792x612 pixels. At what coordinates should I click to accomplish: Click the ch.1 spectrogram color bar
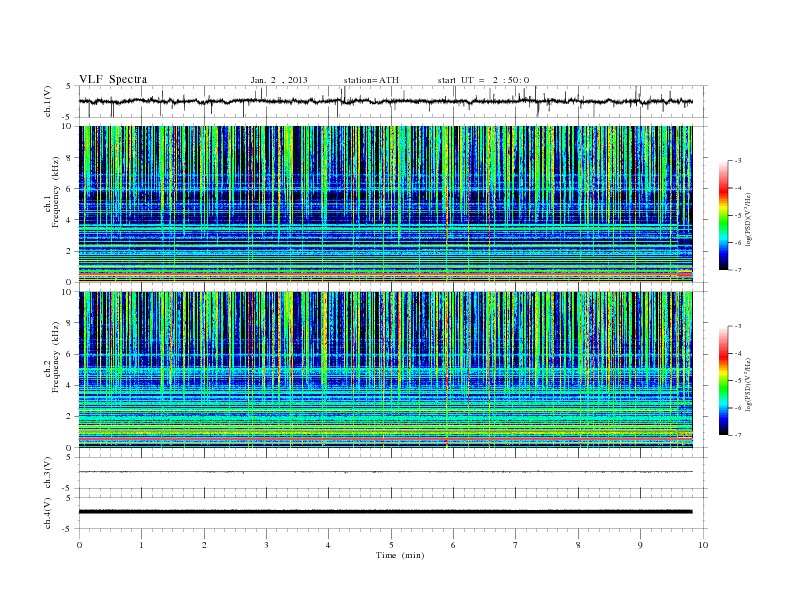(723, 215)
